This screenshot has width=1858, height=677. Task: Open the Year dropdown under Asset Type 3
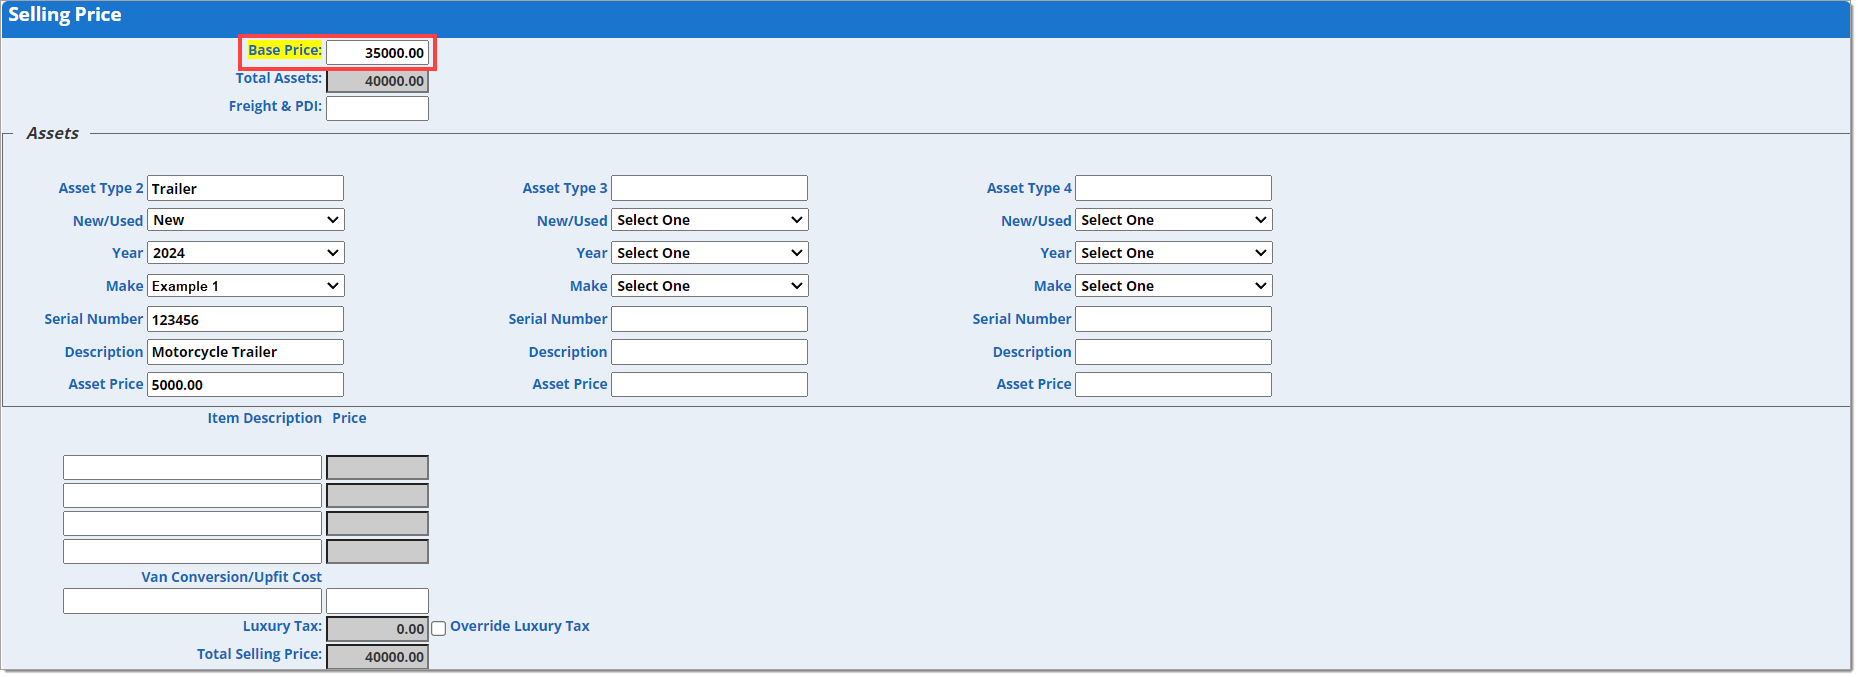coord(710,253)
